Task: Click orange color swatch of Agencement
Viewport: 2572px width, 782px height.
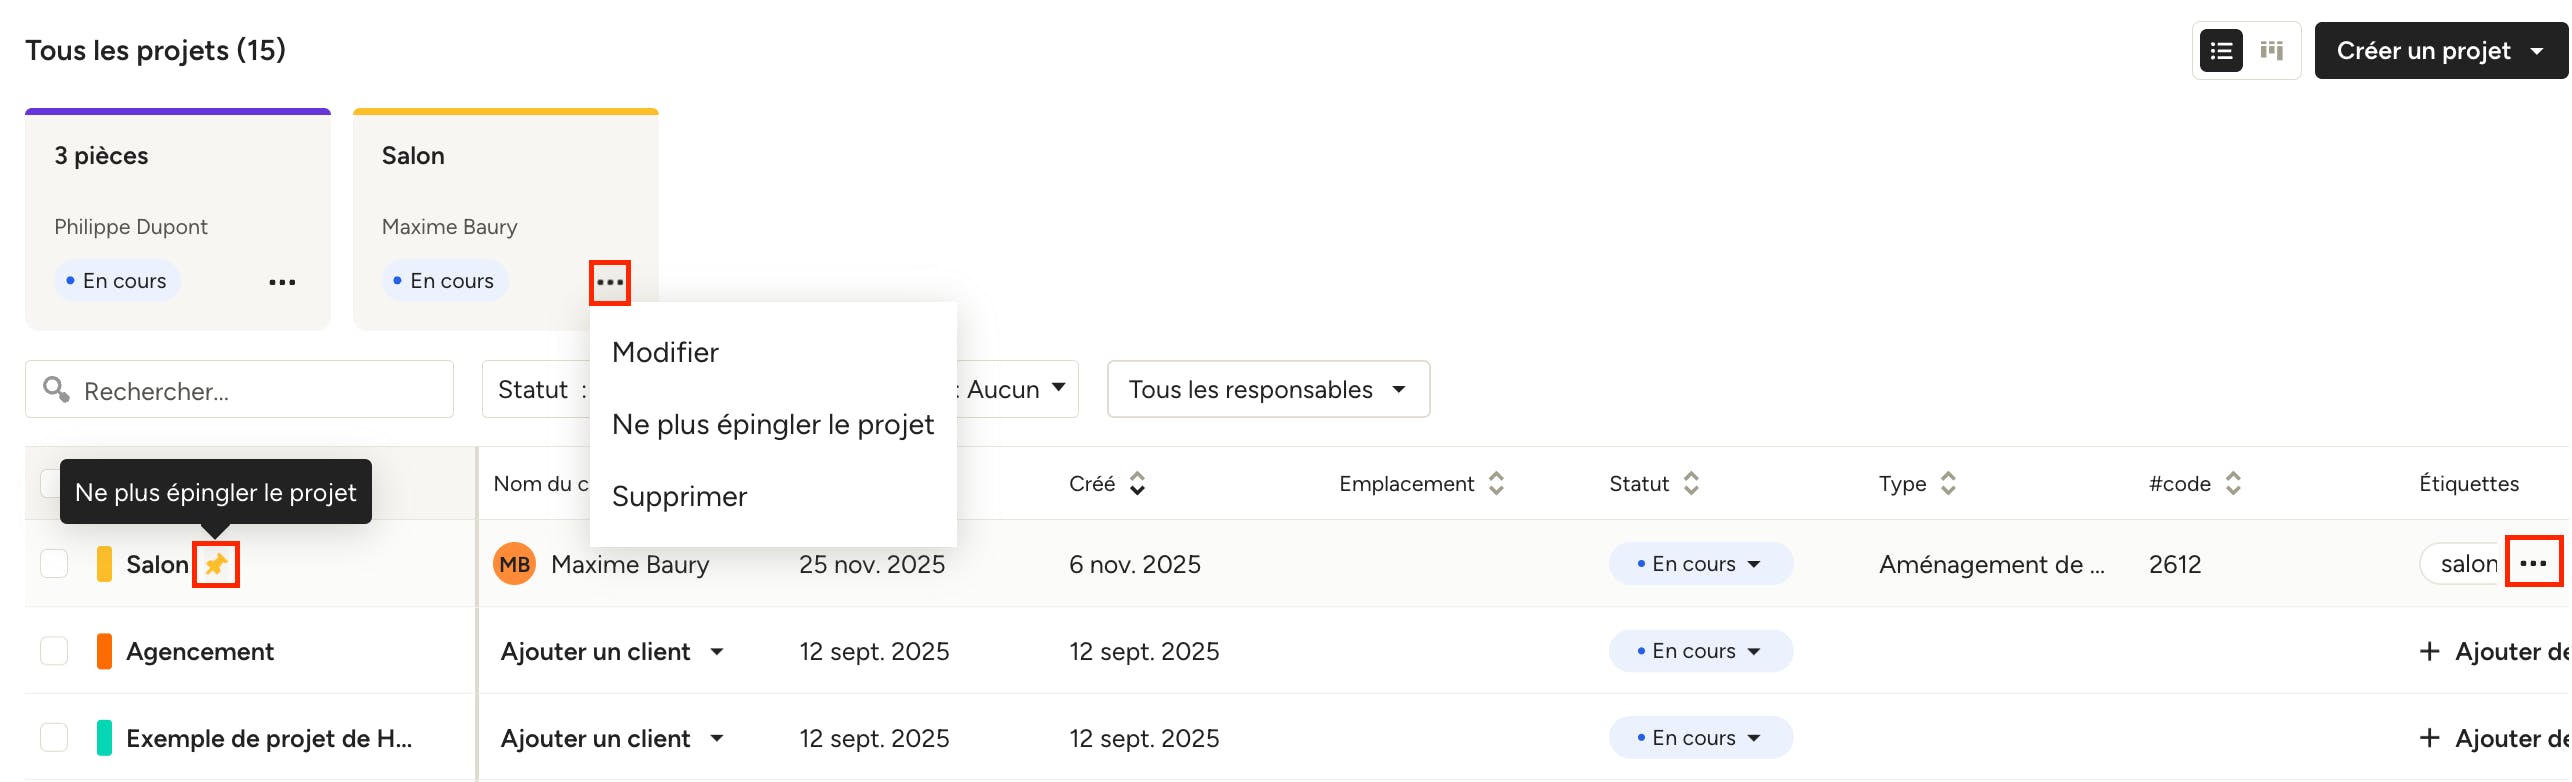Action: click(104, 651)
